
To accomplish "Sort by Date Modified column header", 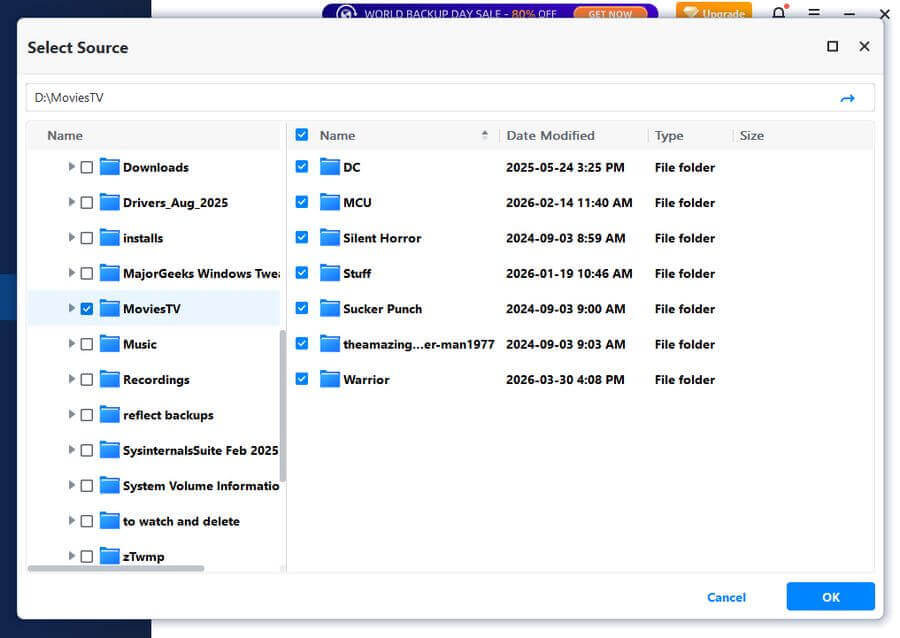I will pyautogui.click(x=550, y=135).
